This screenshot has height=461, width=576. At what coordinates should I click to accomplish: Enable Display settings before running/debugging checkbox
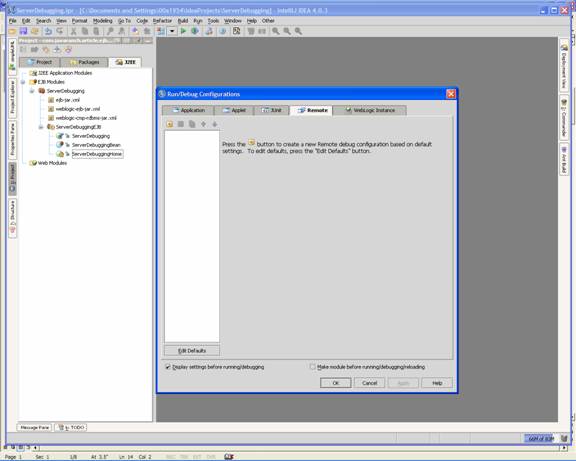pyautogui.click(x=168, y=367)
